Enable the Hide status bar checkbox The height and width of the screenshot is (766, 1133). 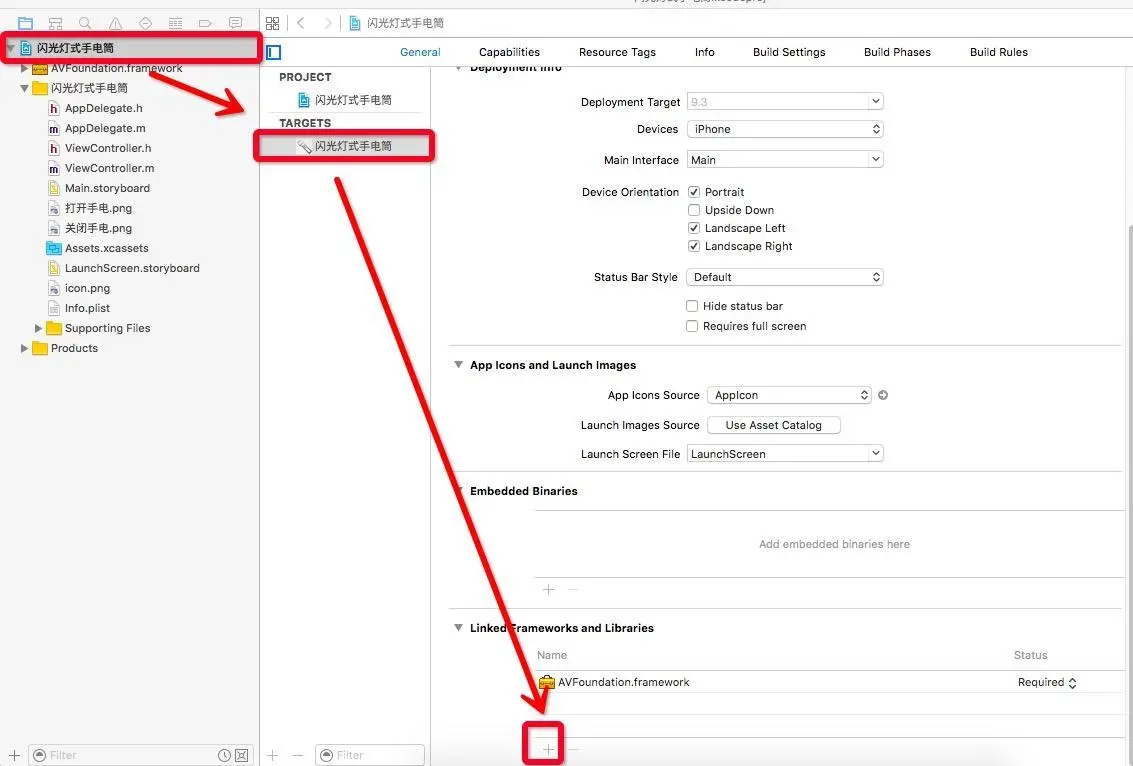point(692,306)
